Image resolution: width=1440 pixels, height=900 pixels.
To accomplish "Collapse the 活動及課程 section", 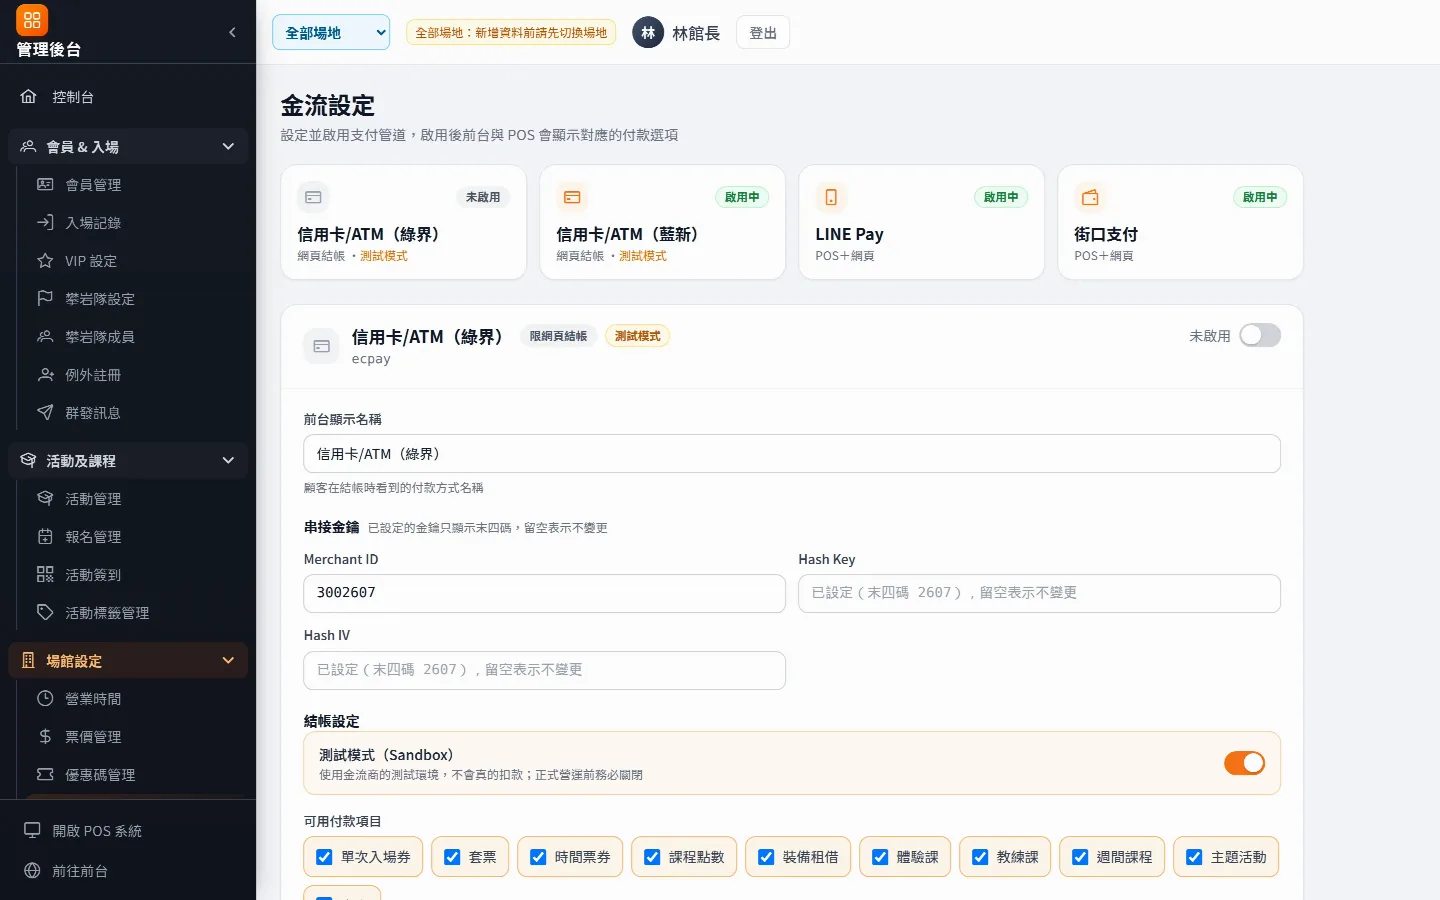I will pos(128,460).
